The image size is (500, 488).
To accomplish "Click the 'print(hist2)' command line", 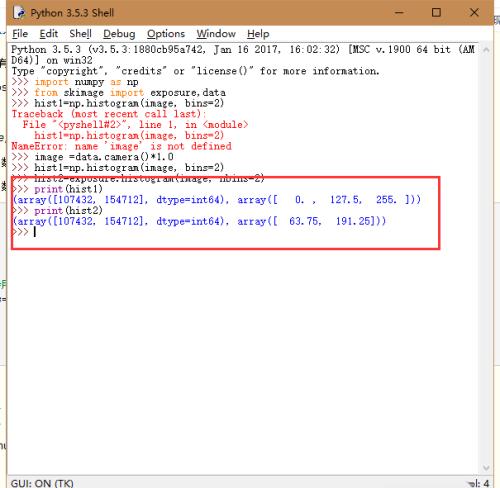I will coord(57,210).
